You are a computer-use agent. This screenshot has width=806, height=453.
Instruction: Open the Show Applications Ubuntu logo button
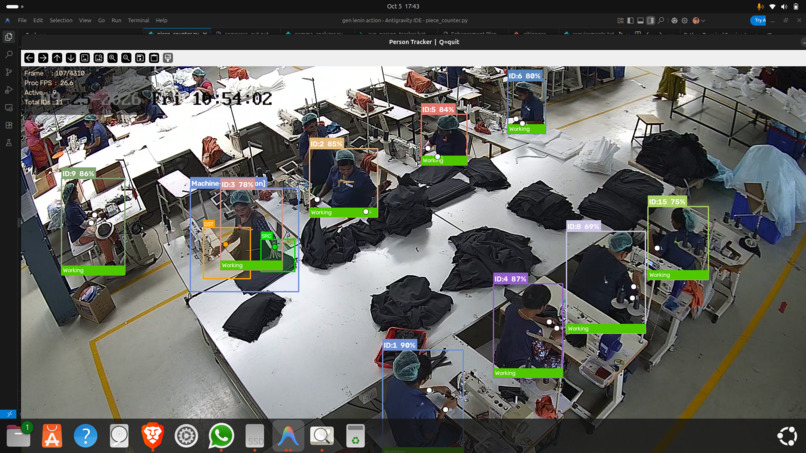[787, 436]
